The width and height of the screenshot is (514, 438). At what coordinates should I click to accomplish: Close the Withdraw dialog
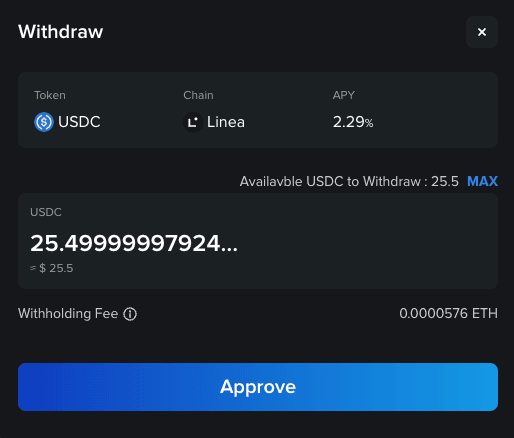click(x=482, y=32)
